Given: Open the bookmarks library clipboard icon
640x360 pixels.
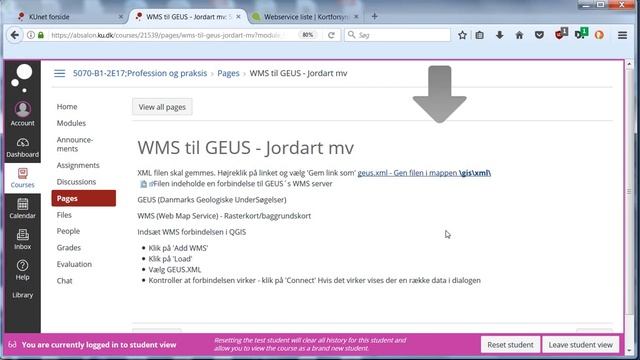Looking at the screenshot, I should (x=480, y=35).
